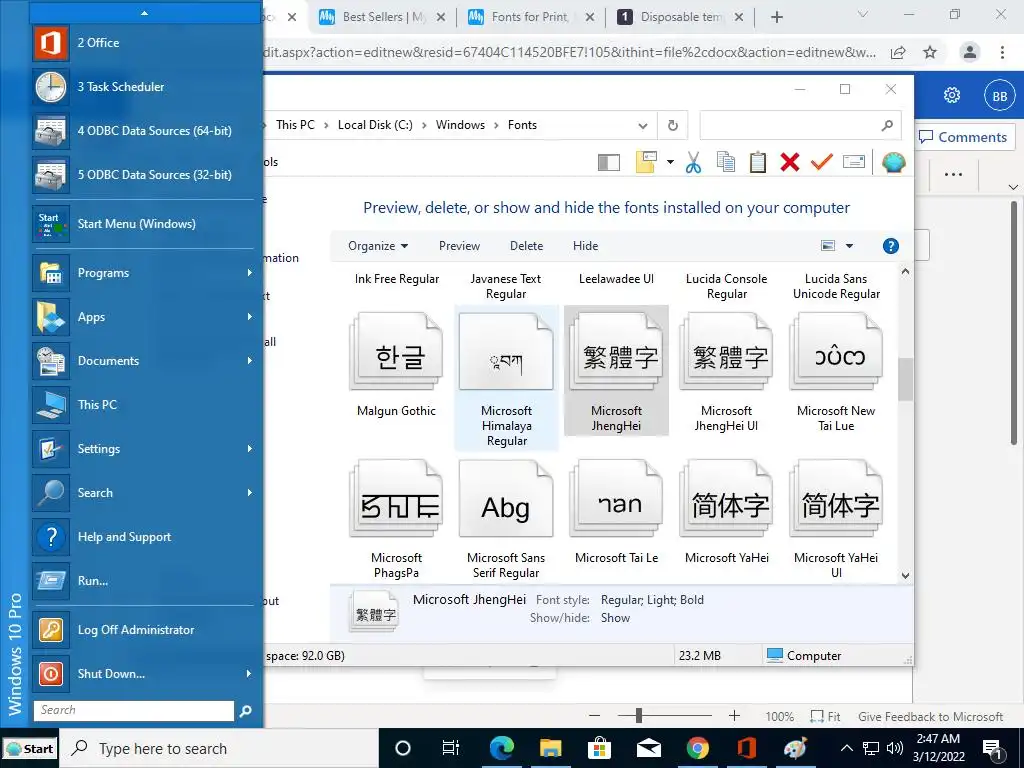Click the Paste clipboard toolbar icon
The width and height of the screenshot is (1024, 768).
(x=758, y=162)
